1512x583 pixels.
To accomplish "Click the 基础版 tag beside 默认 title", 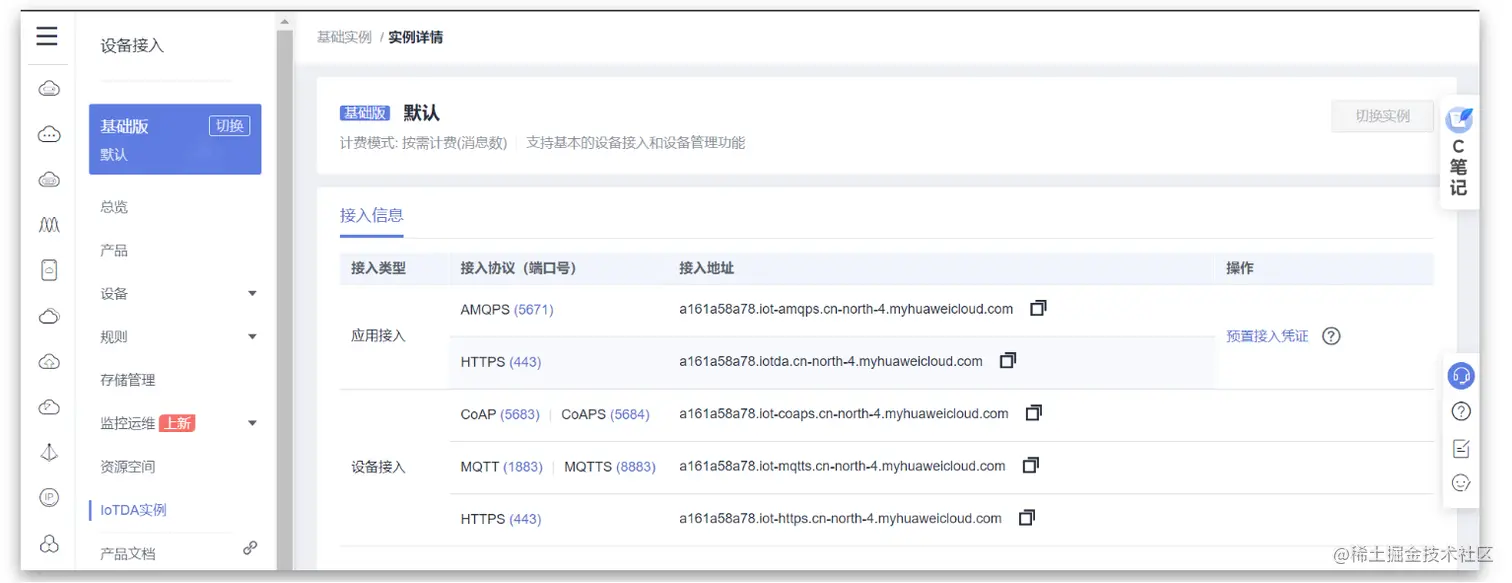I will coord(364,113).
